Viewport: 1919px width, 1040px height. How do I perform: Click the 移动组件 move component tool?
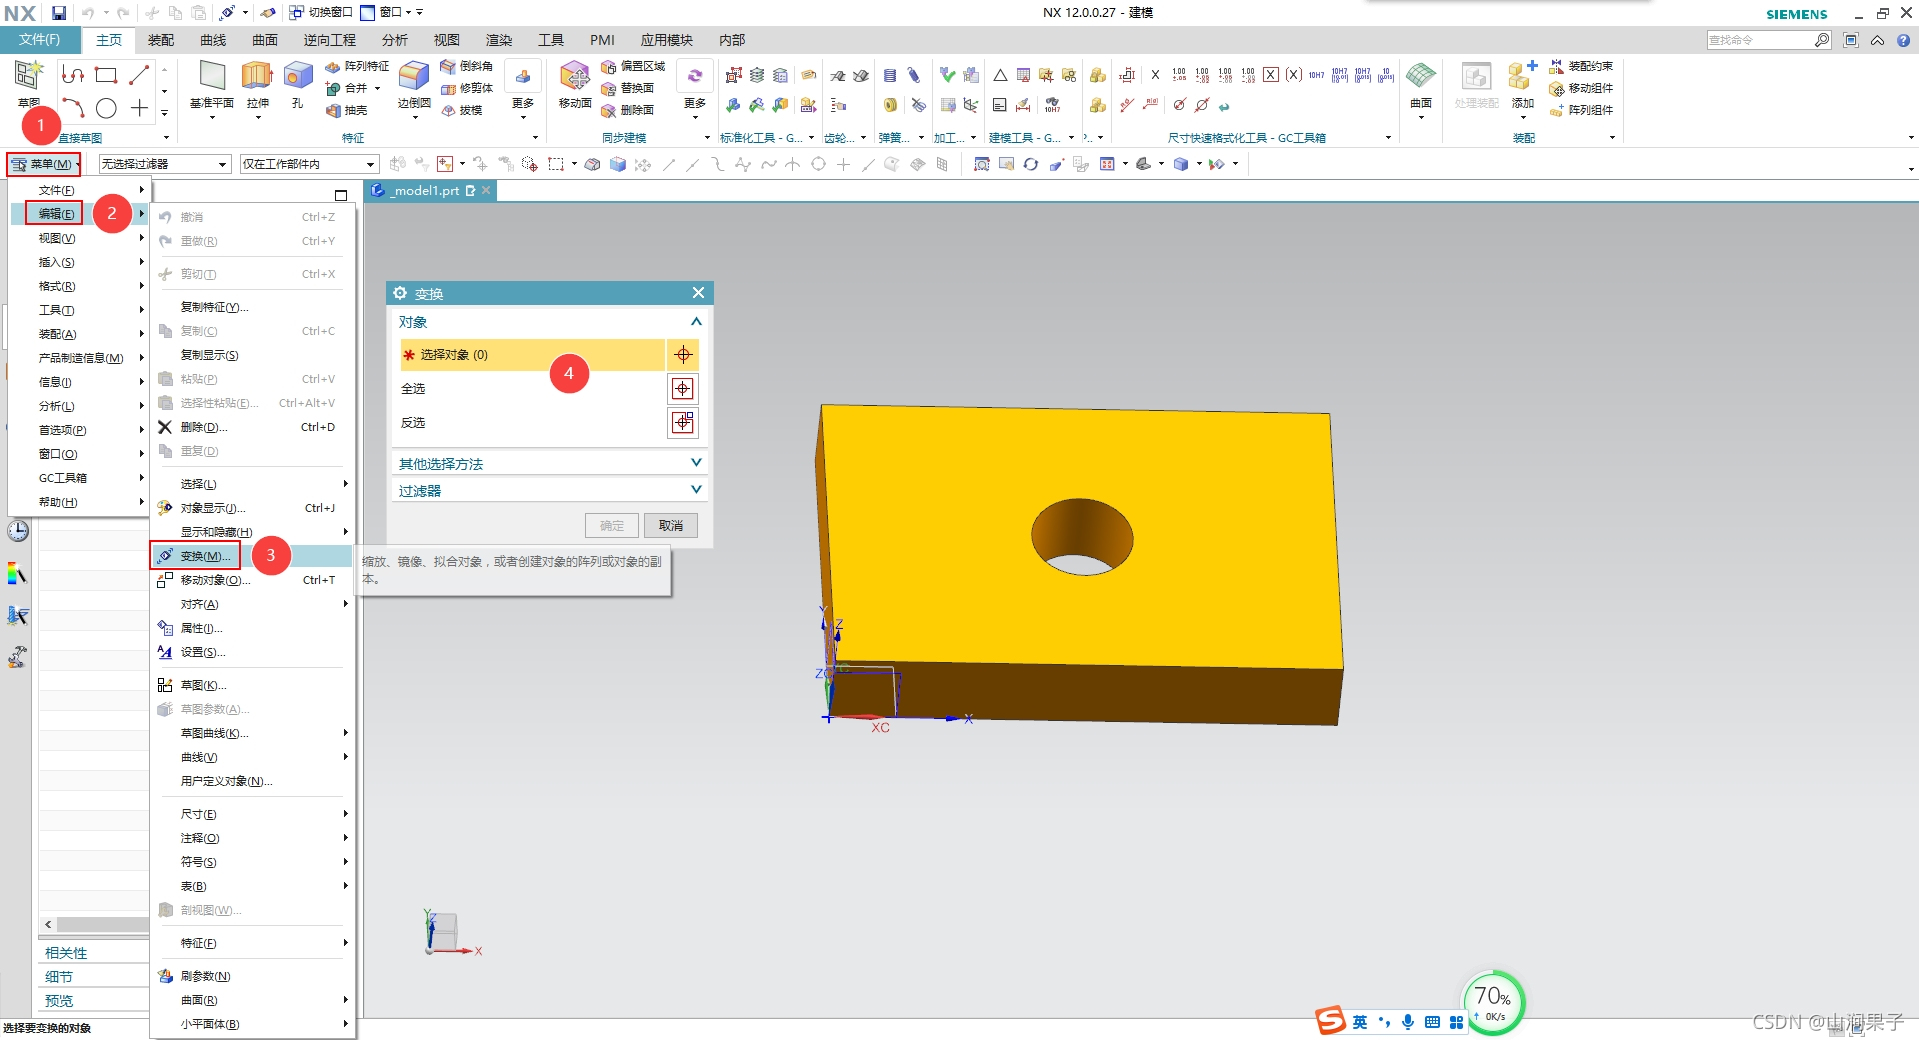point(1581,88)
